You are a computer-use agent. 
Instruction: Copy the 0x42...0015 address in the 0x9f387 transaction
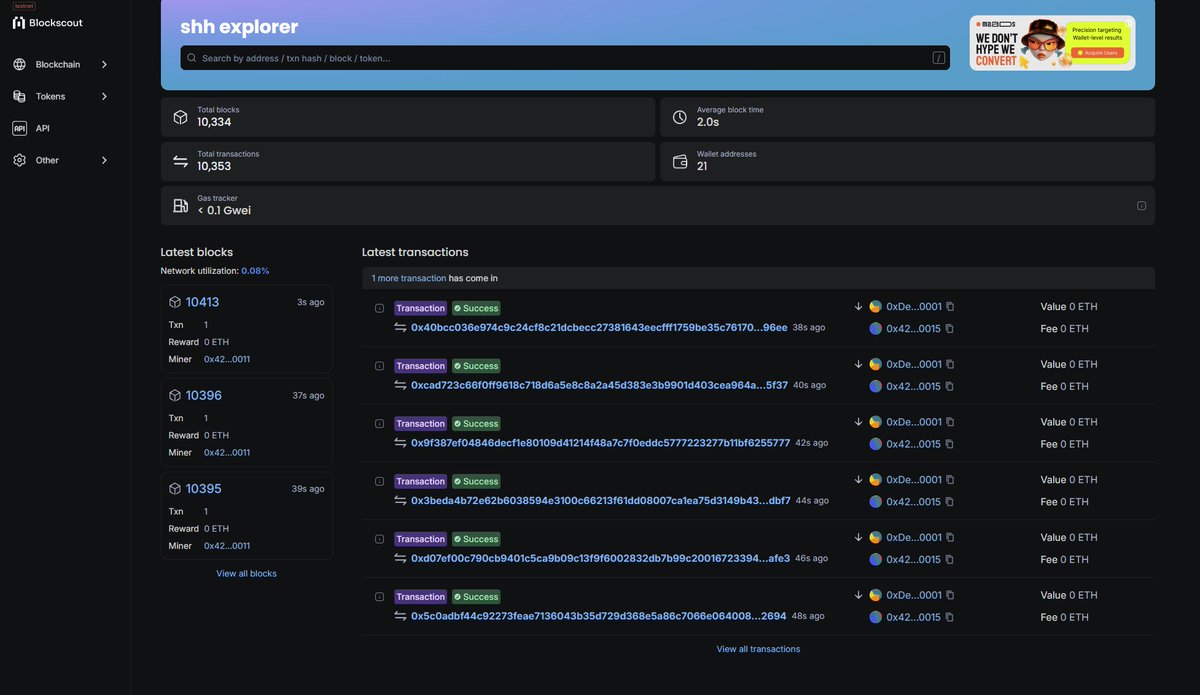[x=950, y=444]
